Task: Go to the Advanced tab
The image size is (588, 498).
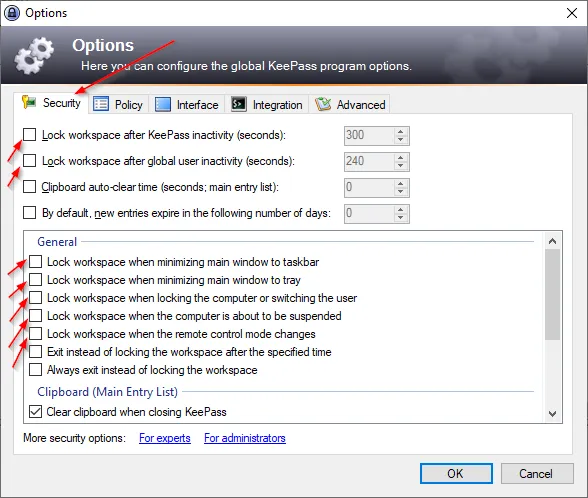Action: (x=350, y=104)
